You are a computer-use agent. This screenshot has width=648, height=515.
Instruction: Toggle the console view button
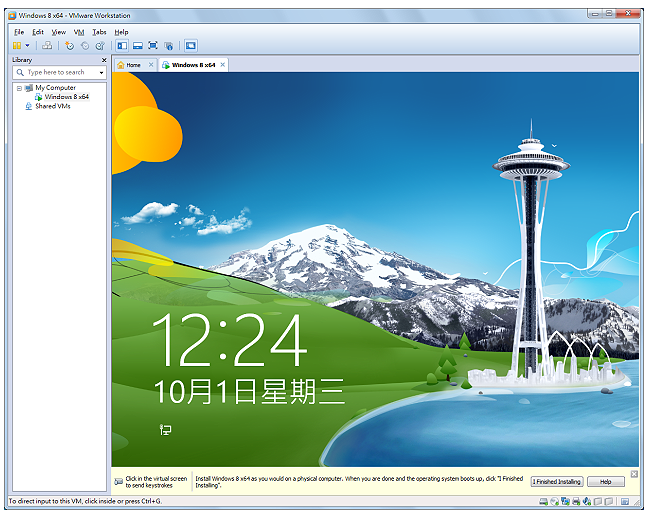tap(191, 45)
